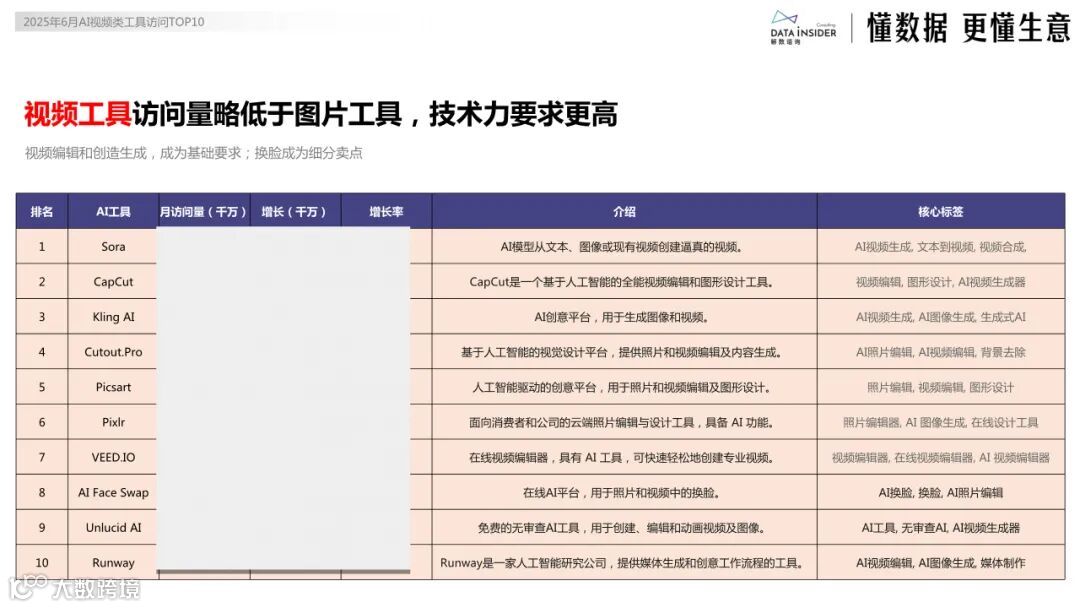This screenshot has width=1080, height=608.
Task: Click the '增长率' column header
Action: pos(386,211)
